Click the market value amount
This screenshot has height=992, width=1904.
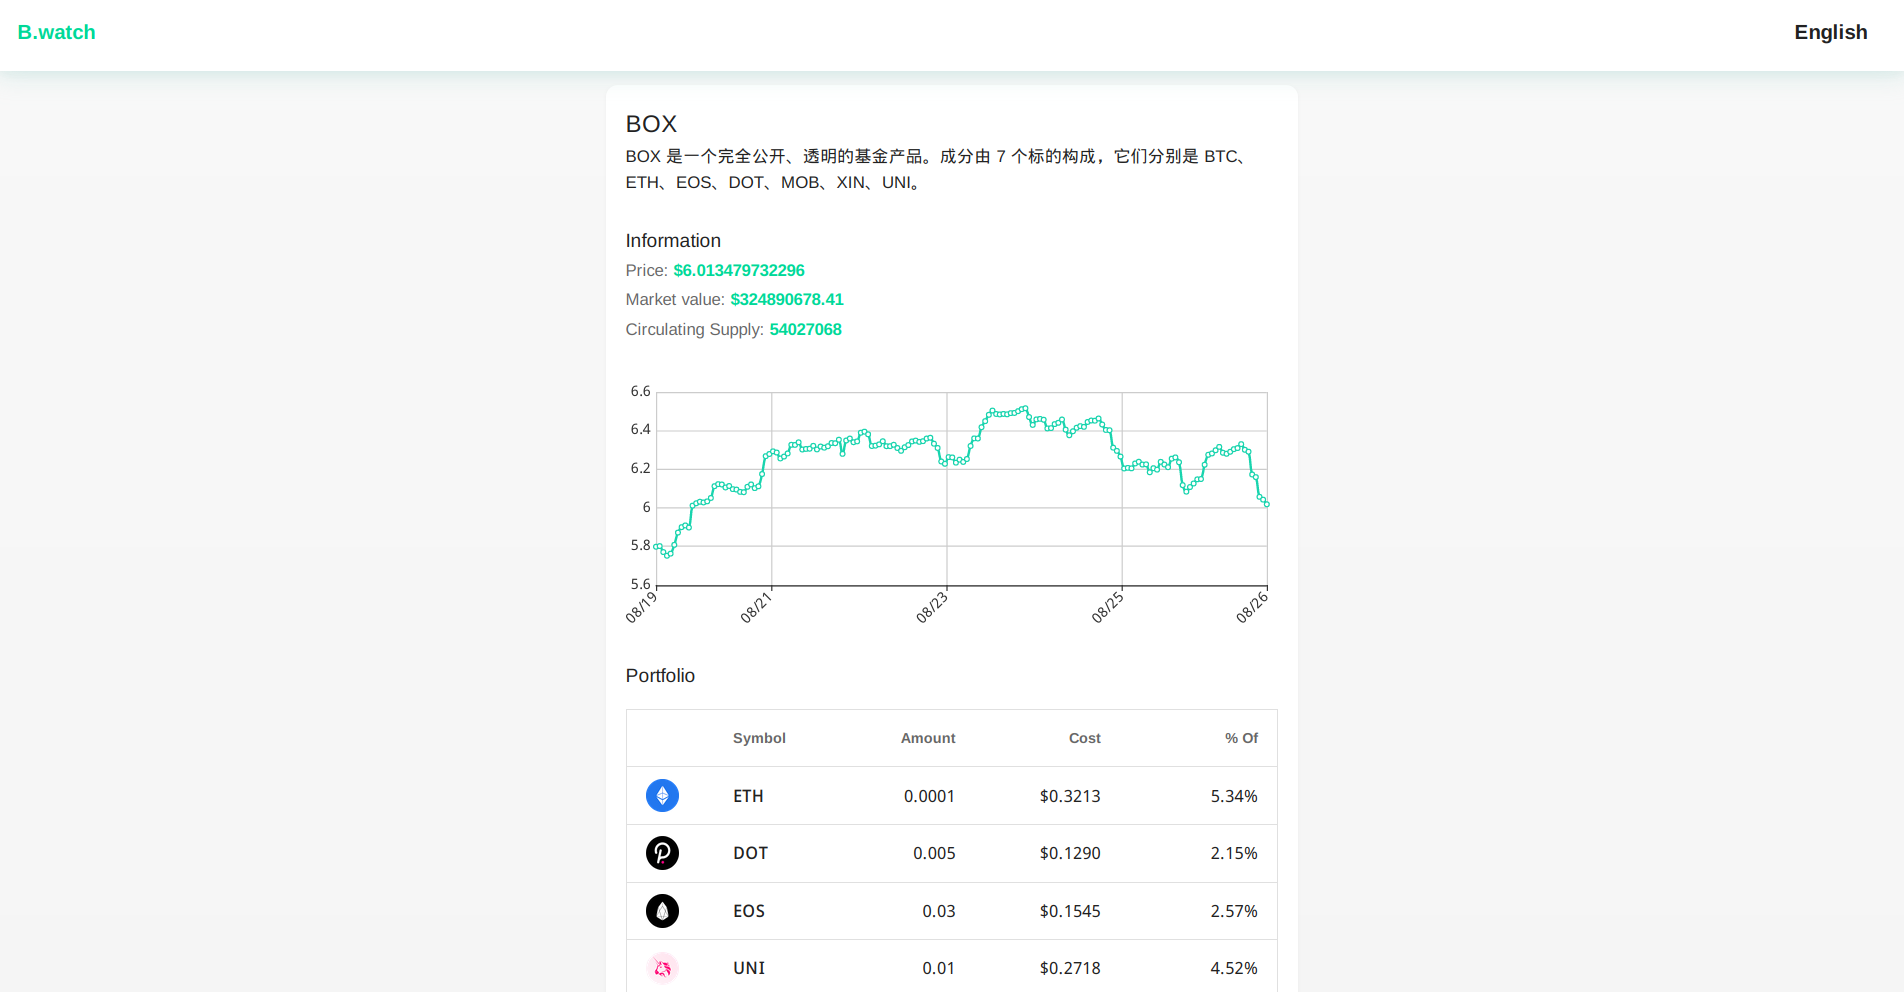787,299
